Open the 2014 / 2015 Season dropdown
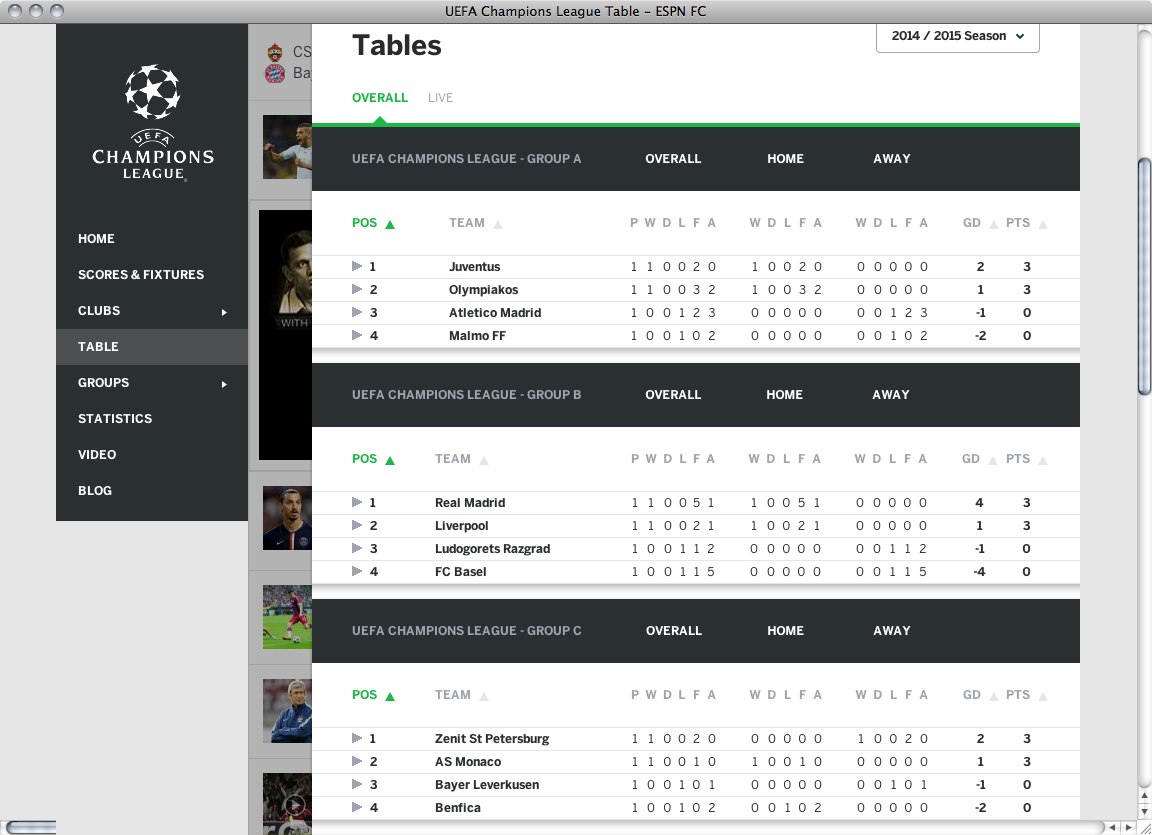 click(957, 36)
